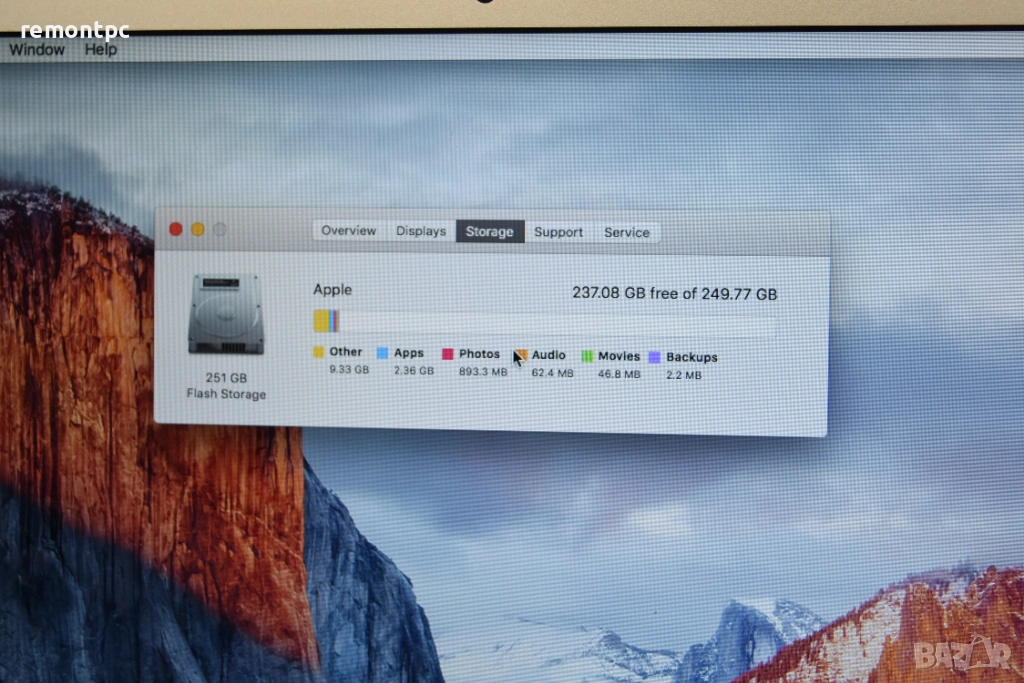Click the '251 GB' capacity label
The image size is (1024, 683).
pos(226,377)
